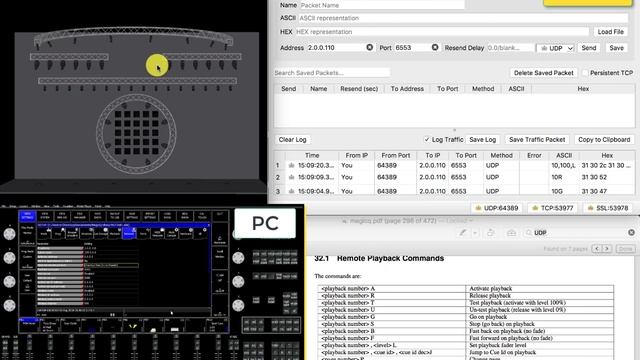Click the Save Traffic Packet button

(537, 140)
